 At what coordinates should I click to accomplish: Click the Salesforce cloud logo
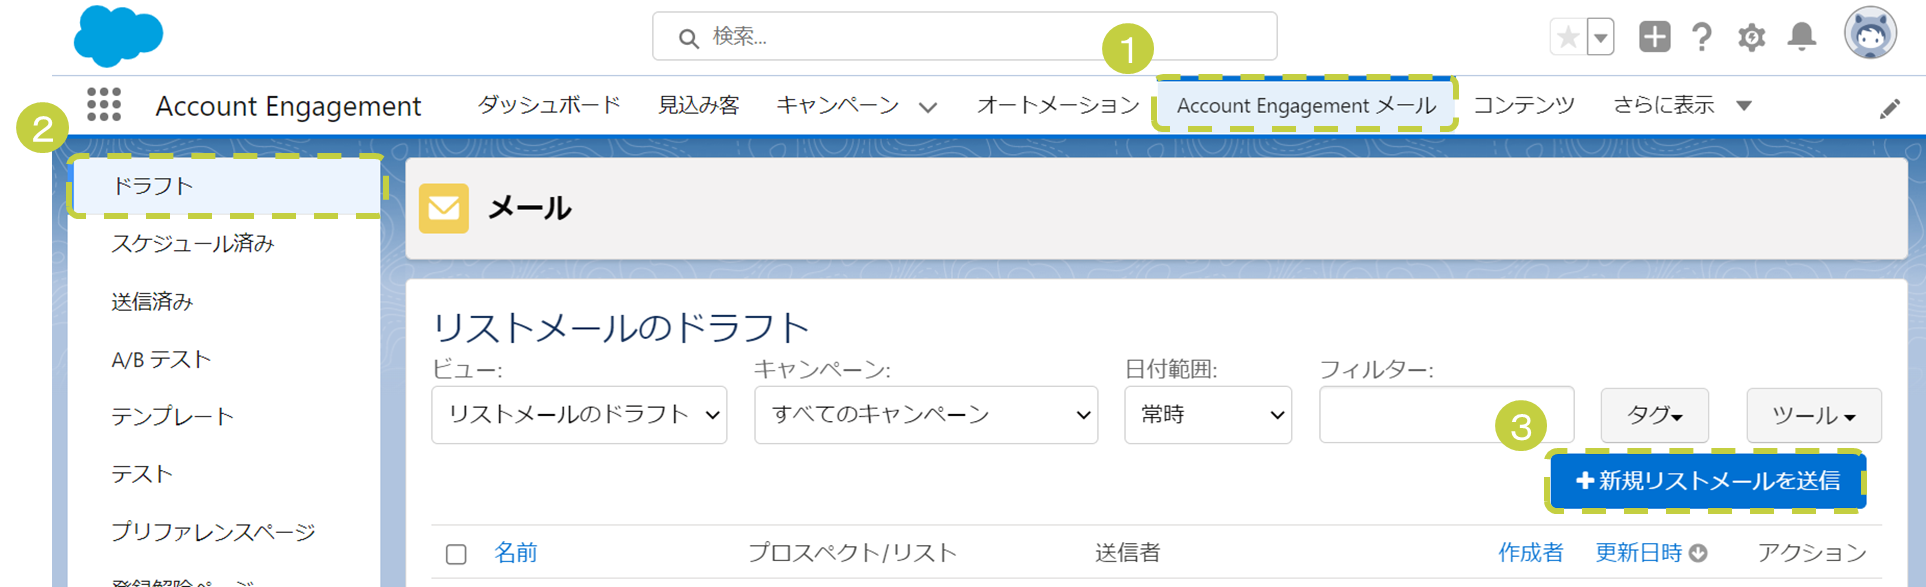pyautogui.click(x=118, y=36)
